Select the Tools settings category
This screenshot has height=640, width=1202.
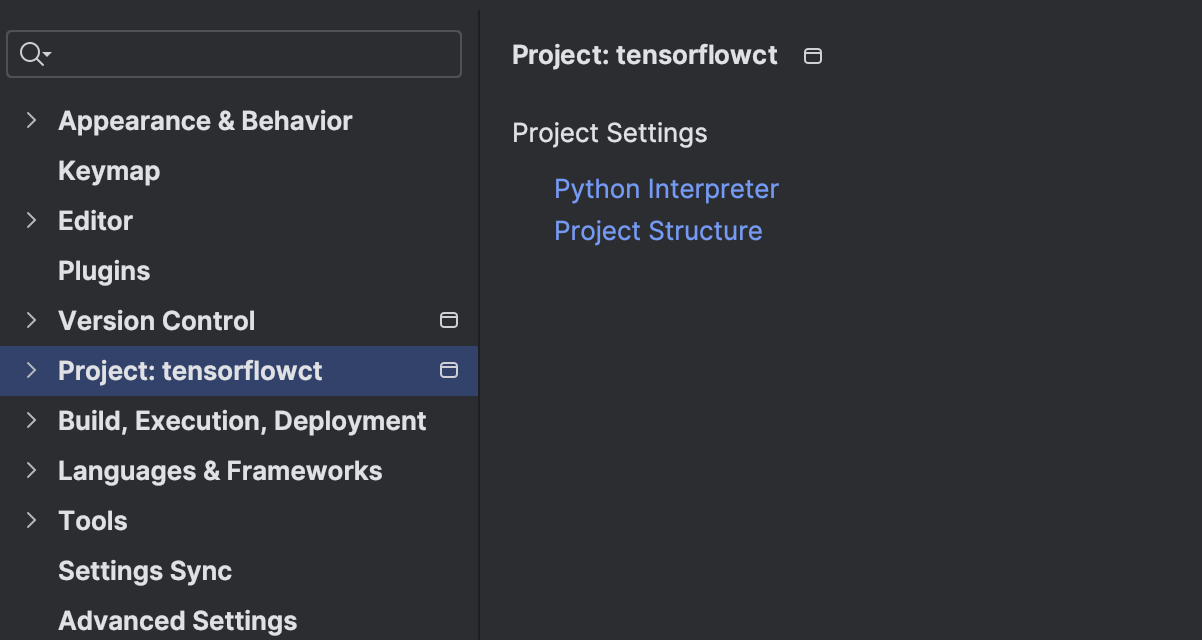(x=93, y=521)
